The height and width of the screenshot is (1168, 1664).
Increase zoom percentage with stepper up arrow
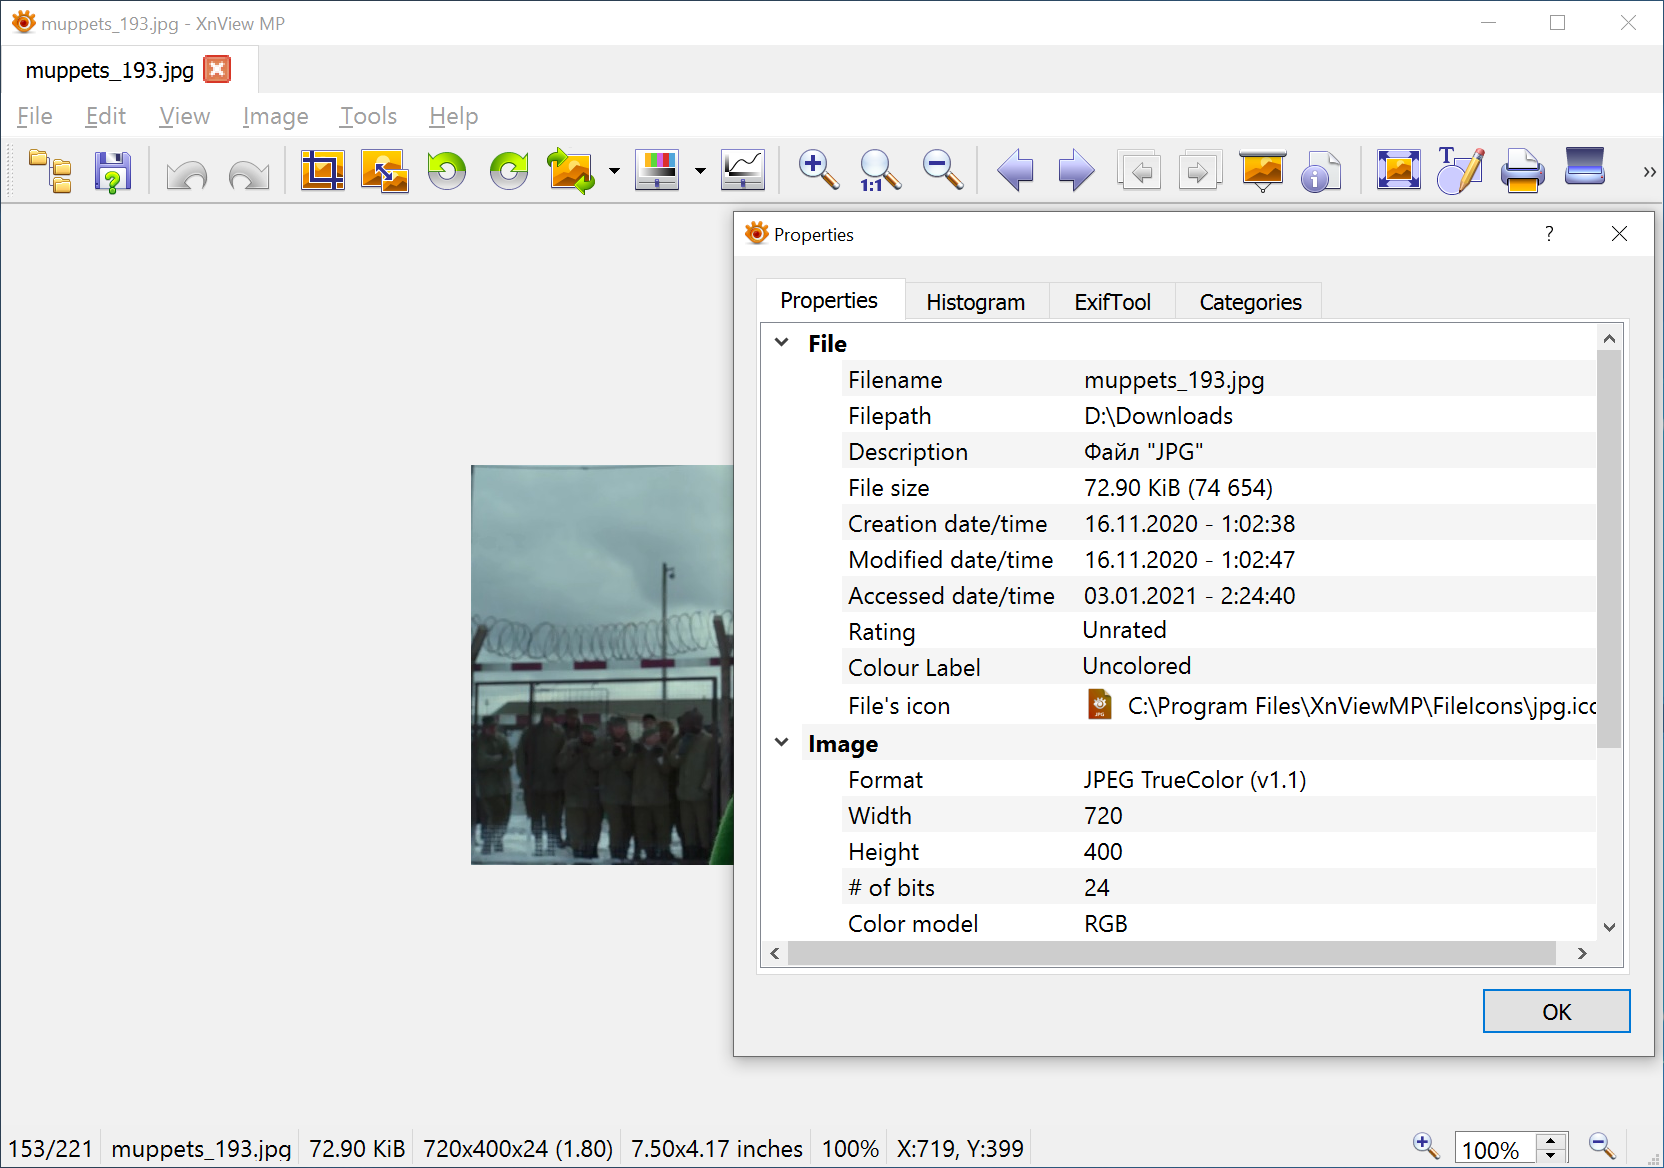[x=1551, y=1141]
